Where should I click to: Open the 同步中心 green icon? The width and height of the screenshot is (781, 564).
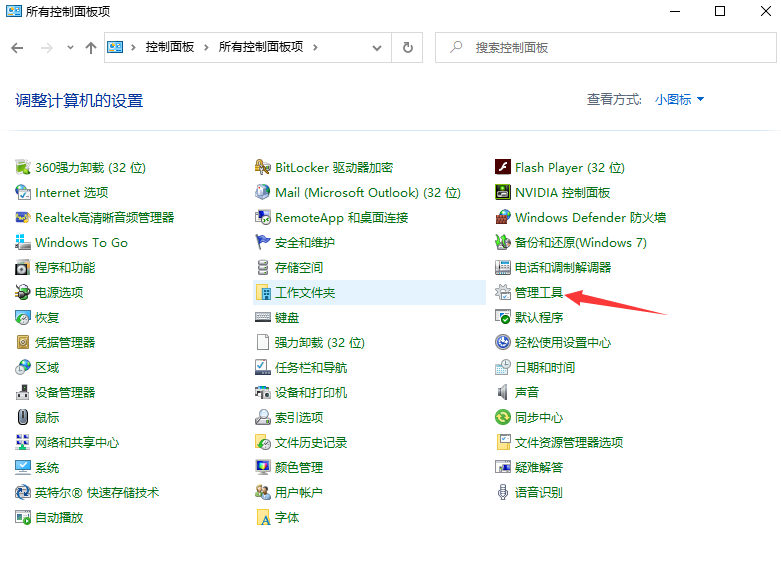[x=503, y=418]
